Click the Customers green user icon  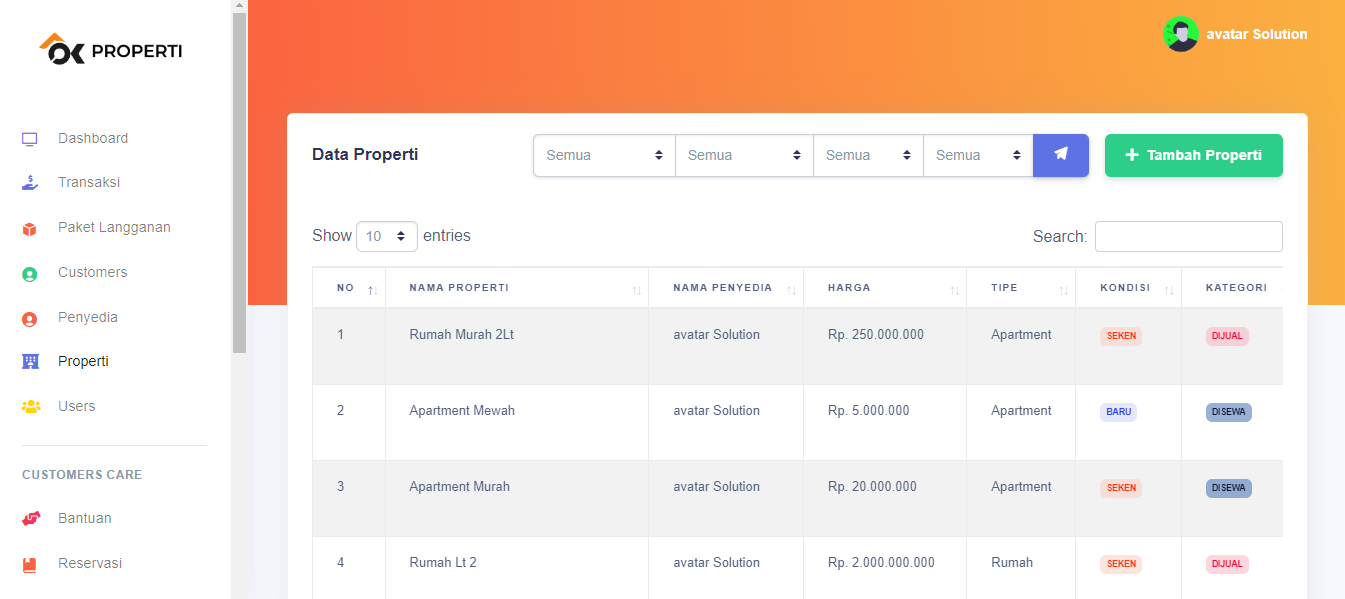30,273
